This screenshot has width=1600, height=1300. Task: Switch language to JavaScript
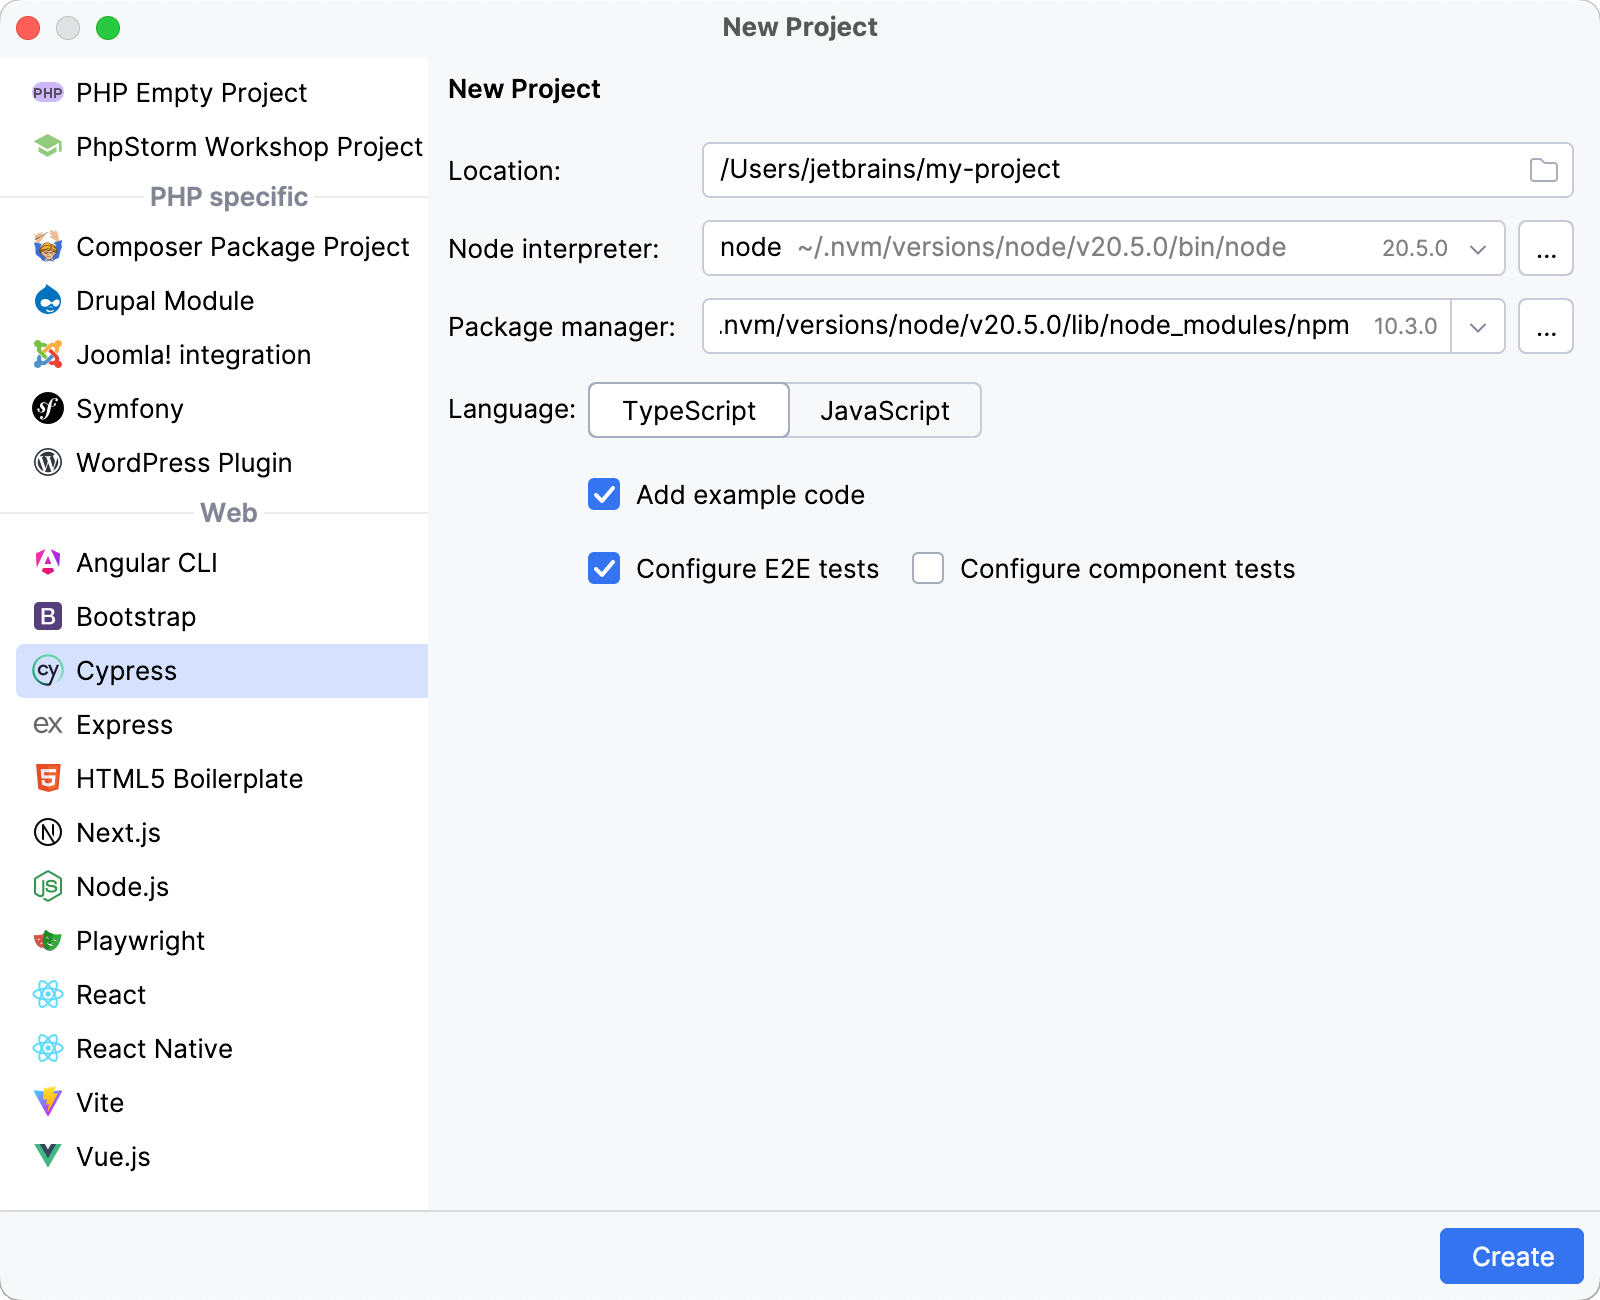[x=884, y=410]
